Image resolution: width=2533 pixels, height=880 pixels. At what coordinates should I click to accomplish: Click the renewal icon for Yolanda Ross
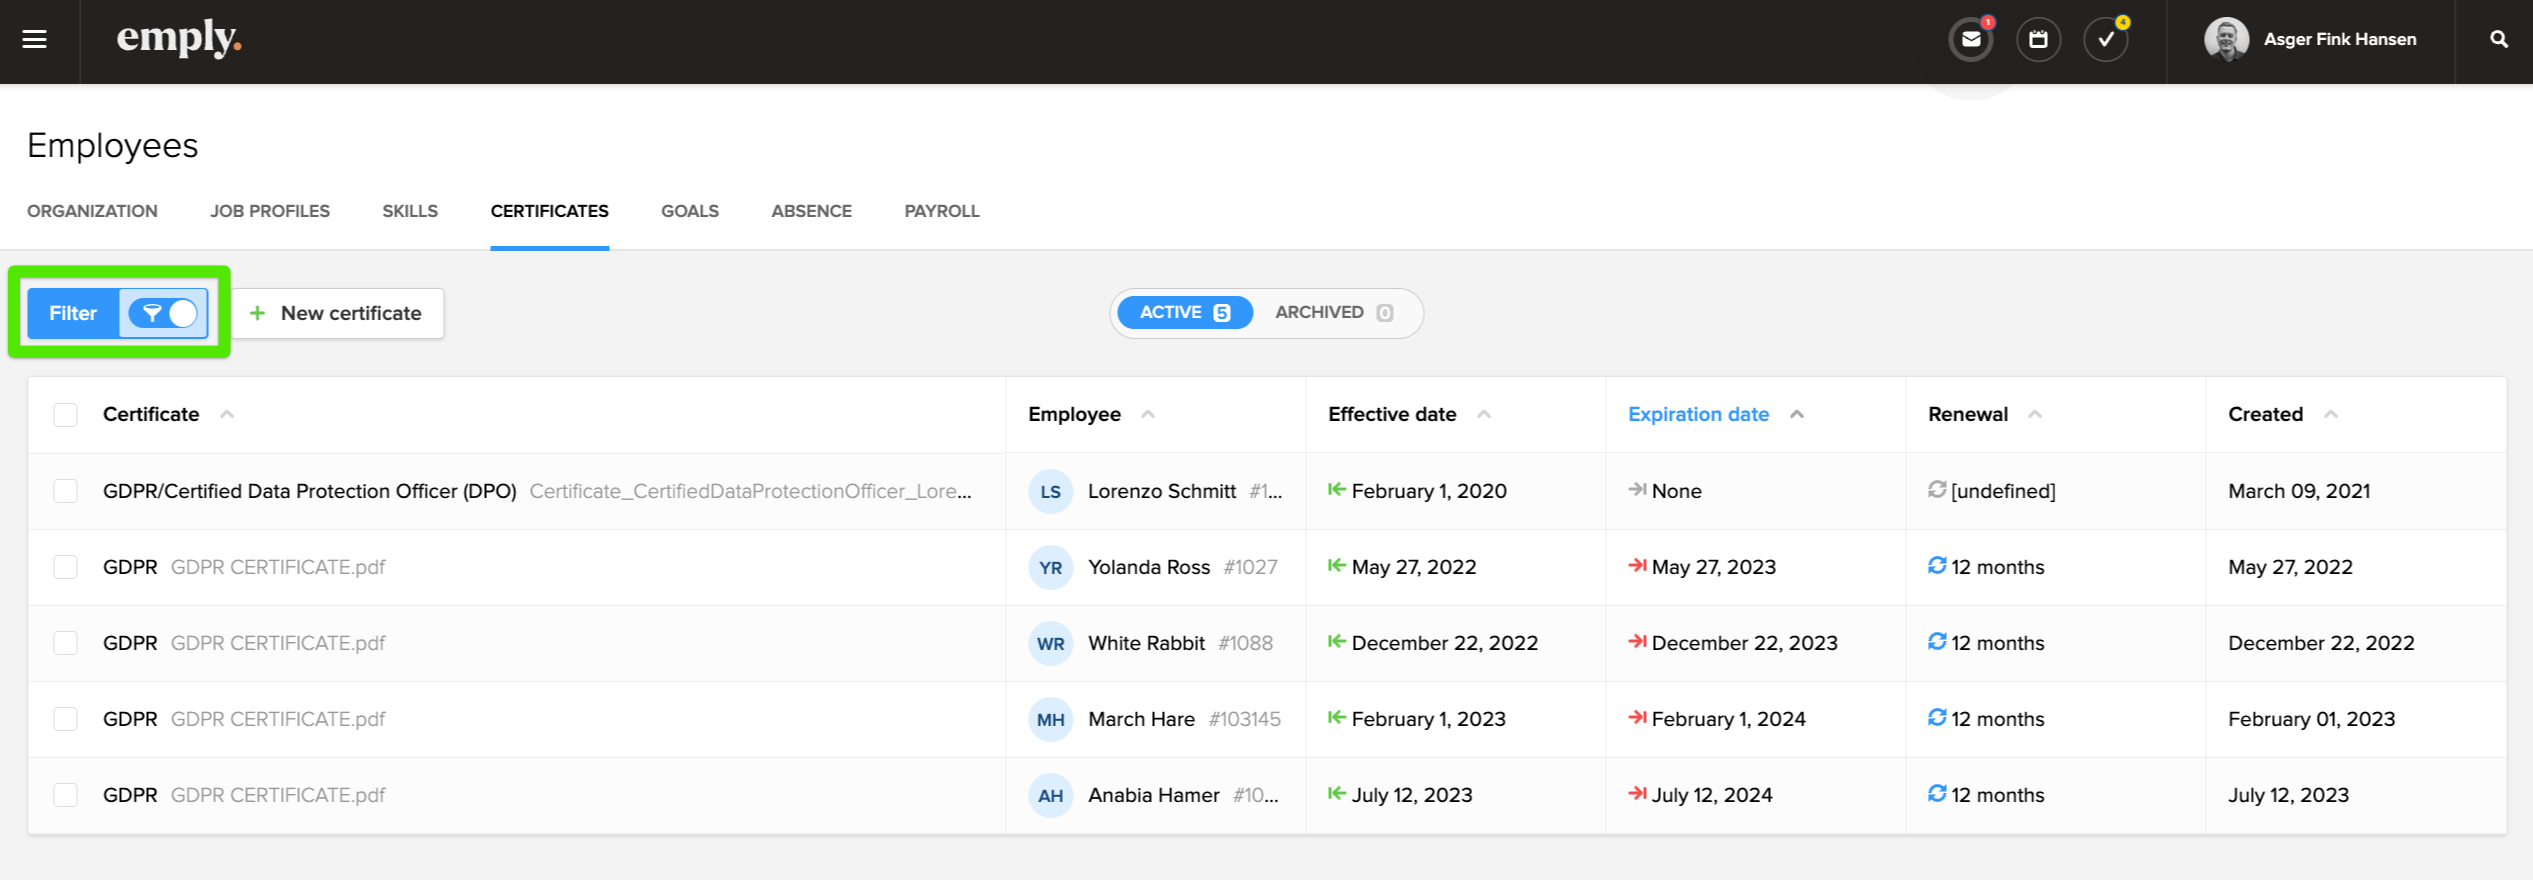click(1937, 566)
